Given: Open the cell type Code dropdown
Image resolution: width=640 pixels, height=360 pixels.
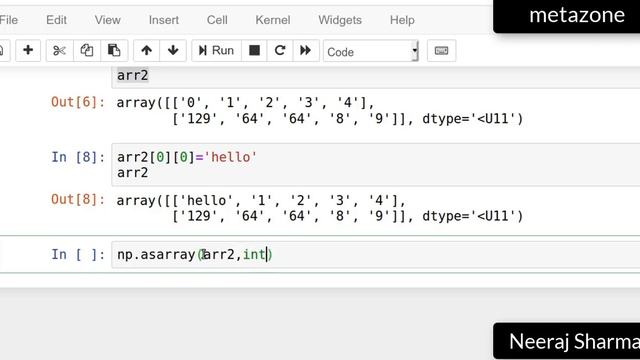Looking at the screenshot, I should [371, 51].
